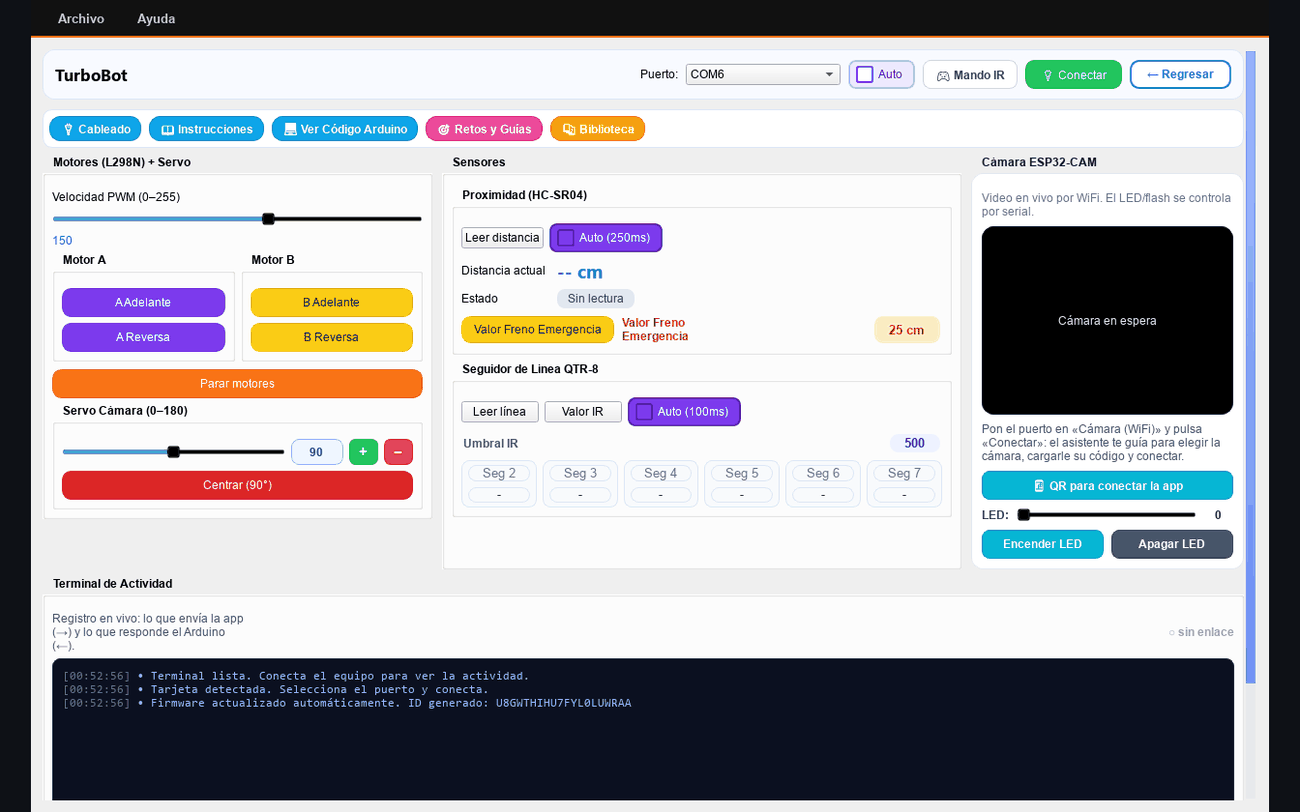Click the Valor IR button

(x=583, y=412)
